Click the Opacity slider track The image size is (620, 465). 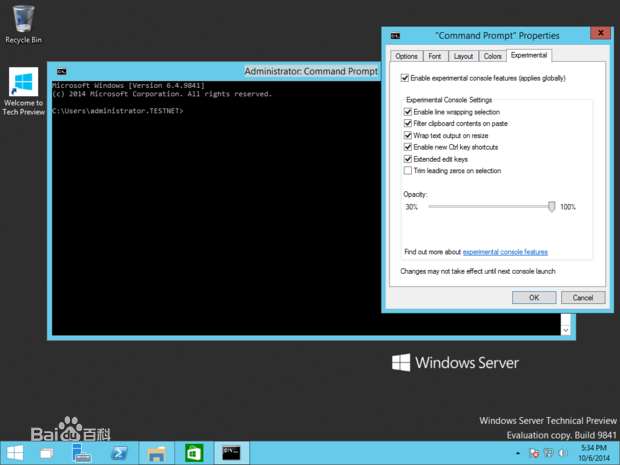[x=490, y=206]
